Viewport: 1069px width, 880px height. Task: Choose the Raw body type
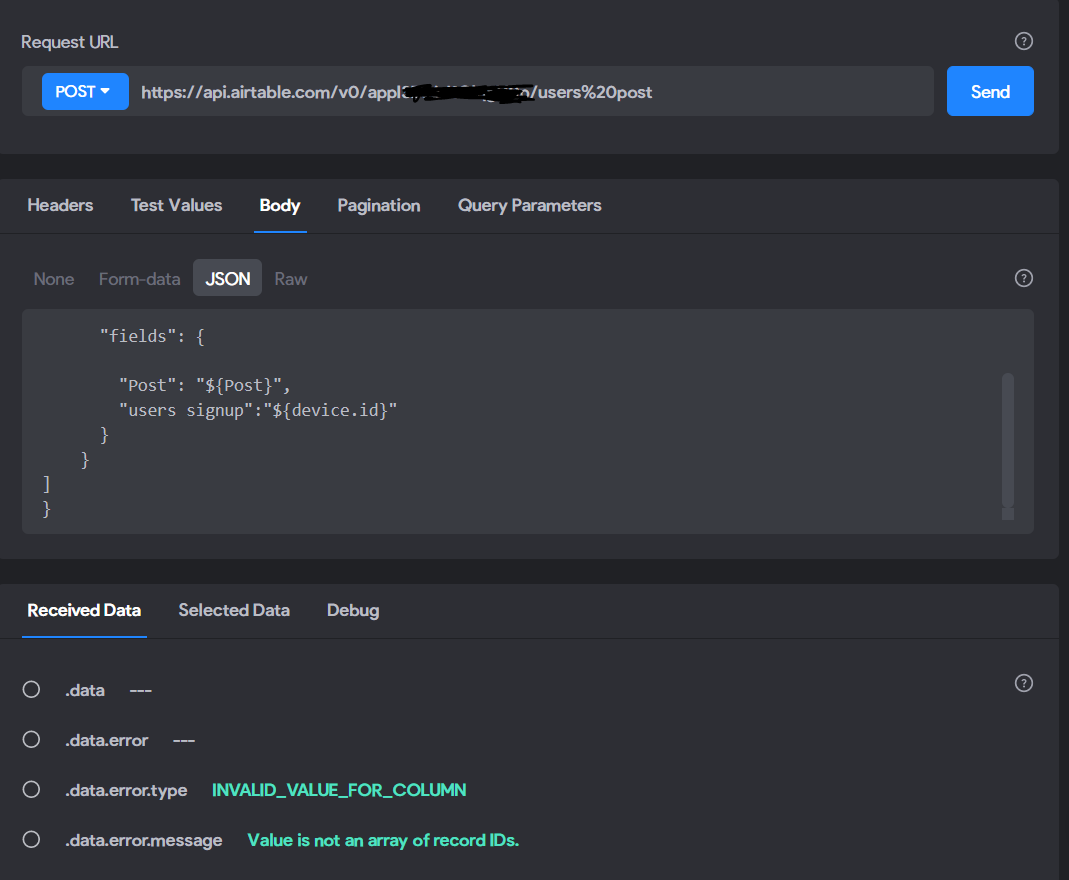click(291, 279)
